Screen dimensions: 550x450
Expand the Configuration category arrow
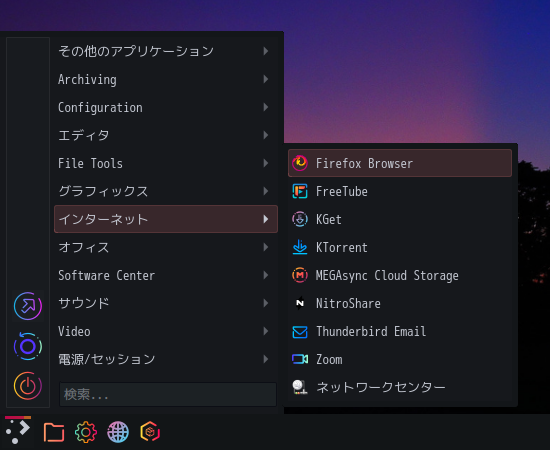click(x=266, y=107)
